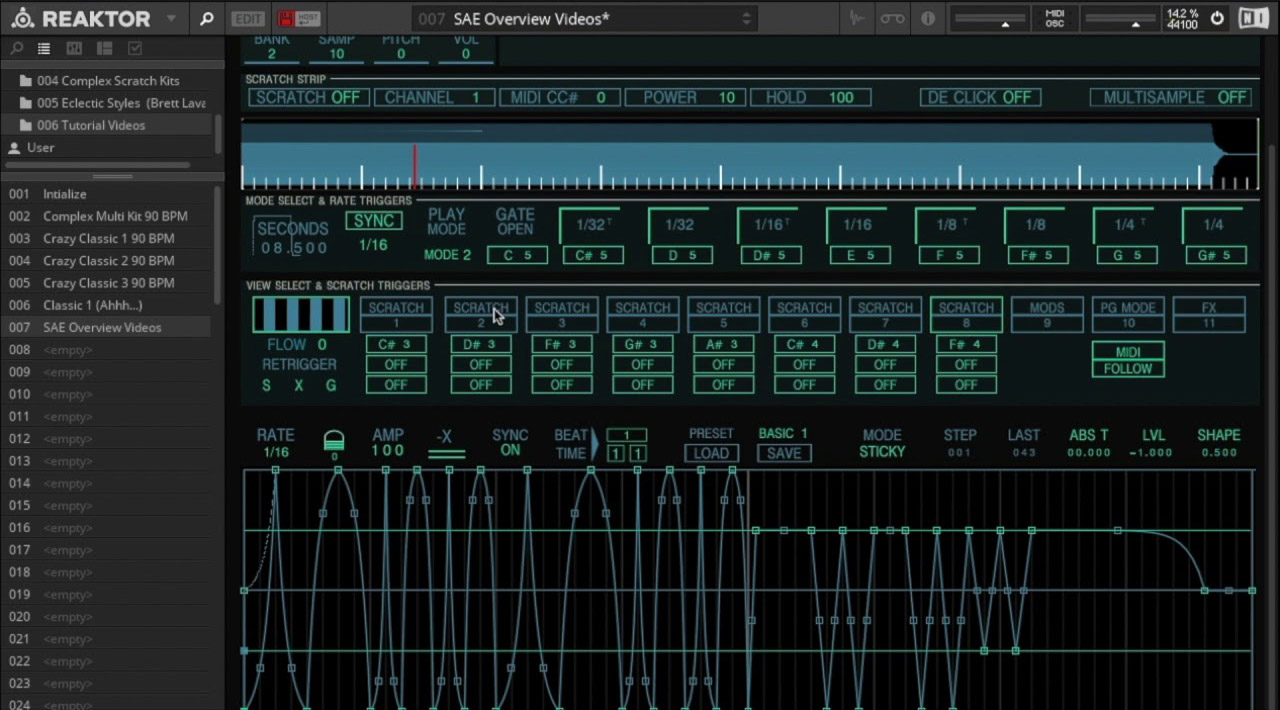Select the MODS 9 view tab

coord(1046,314)
